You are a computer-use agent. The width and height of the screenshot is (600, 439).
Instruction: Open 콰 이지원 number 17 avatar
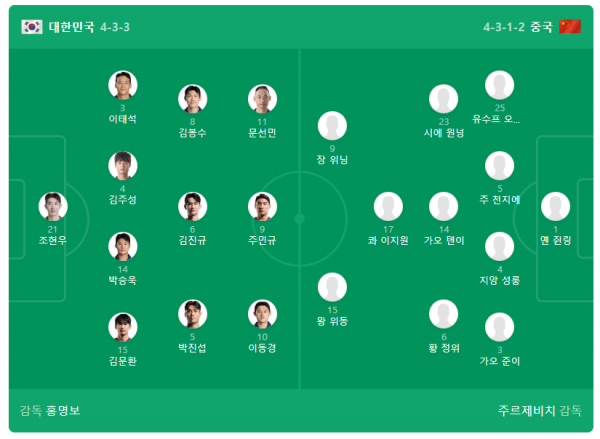pos(388,207)
